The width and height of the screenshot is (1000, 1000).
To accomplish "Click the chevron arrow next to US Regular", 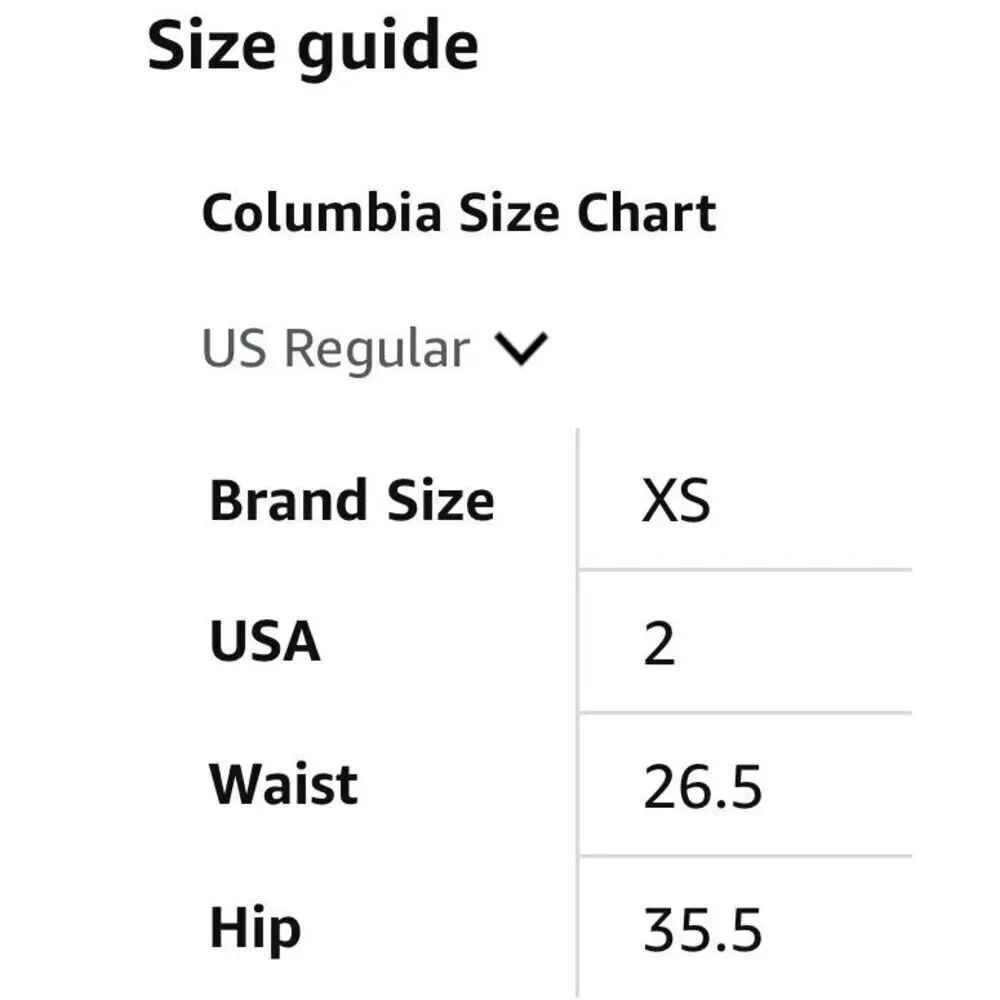I will tap(521, 348).
